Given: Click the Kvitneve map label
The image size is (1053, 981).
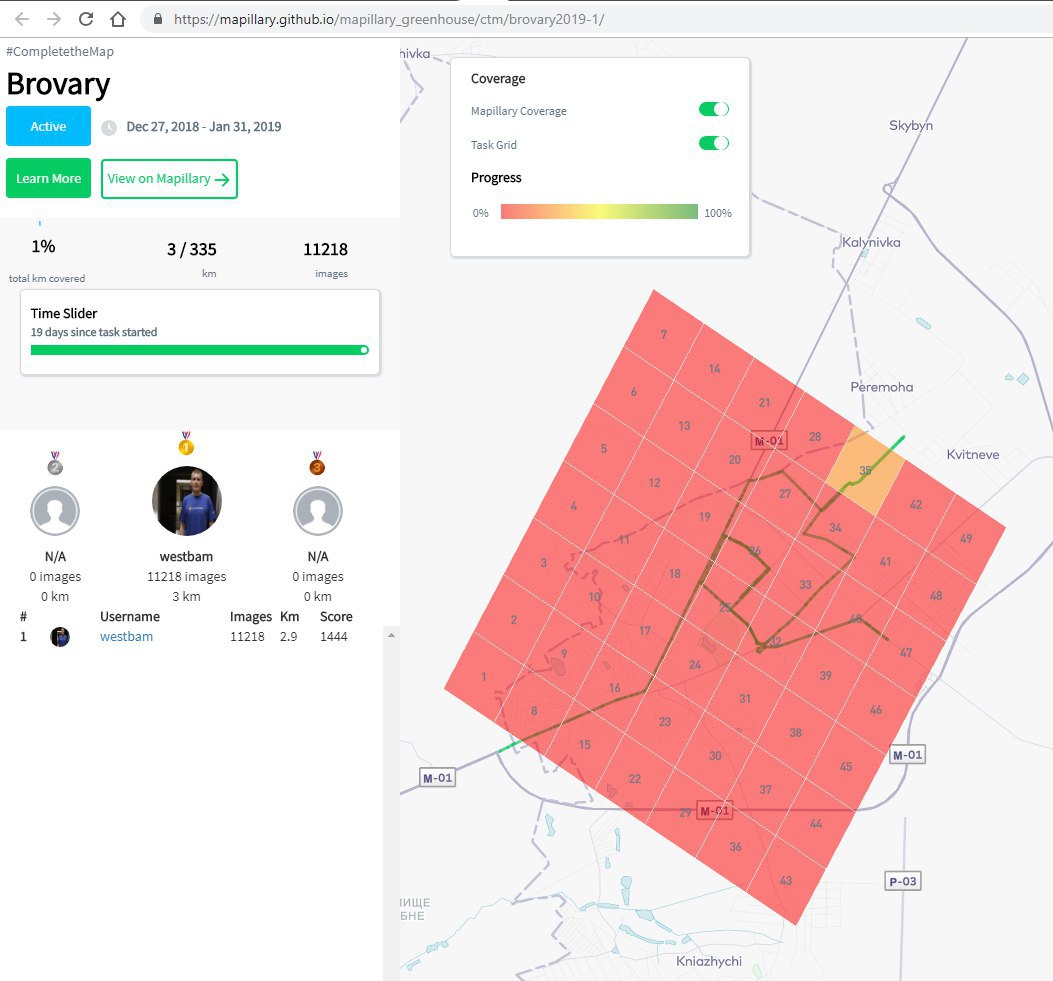Looking at the screenshot, I should point(972,455).
